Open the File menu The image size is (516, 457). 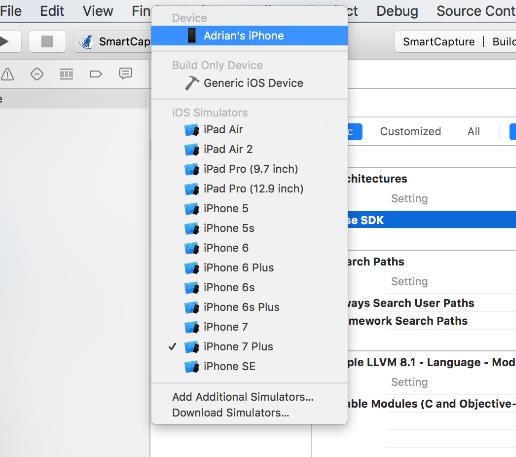click(x=11, y=11)
